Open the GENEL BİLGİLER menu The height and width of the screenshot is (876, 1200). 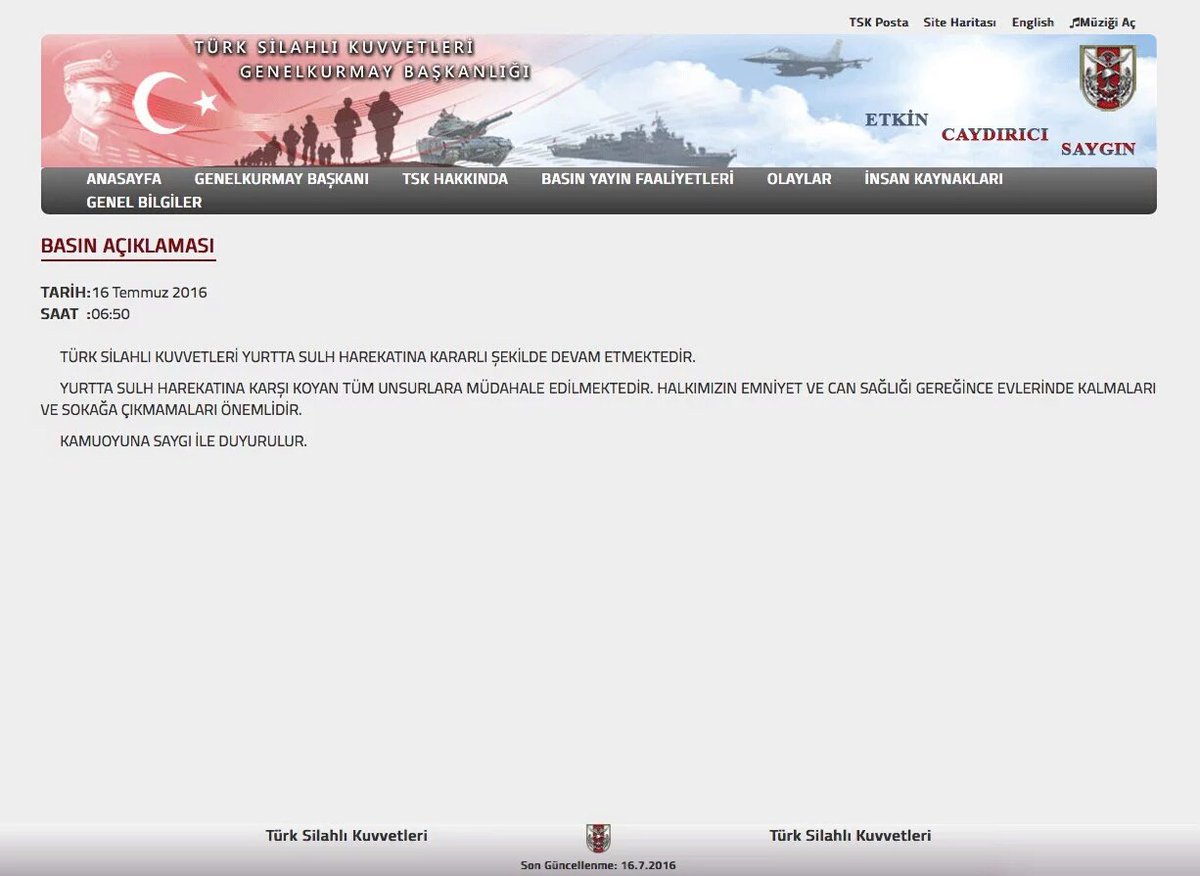pyautogui.click(x=144, y=202)
